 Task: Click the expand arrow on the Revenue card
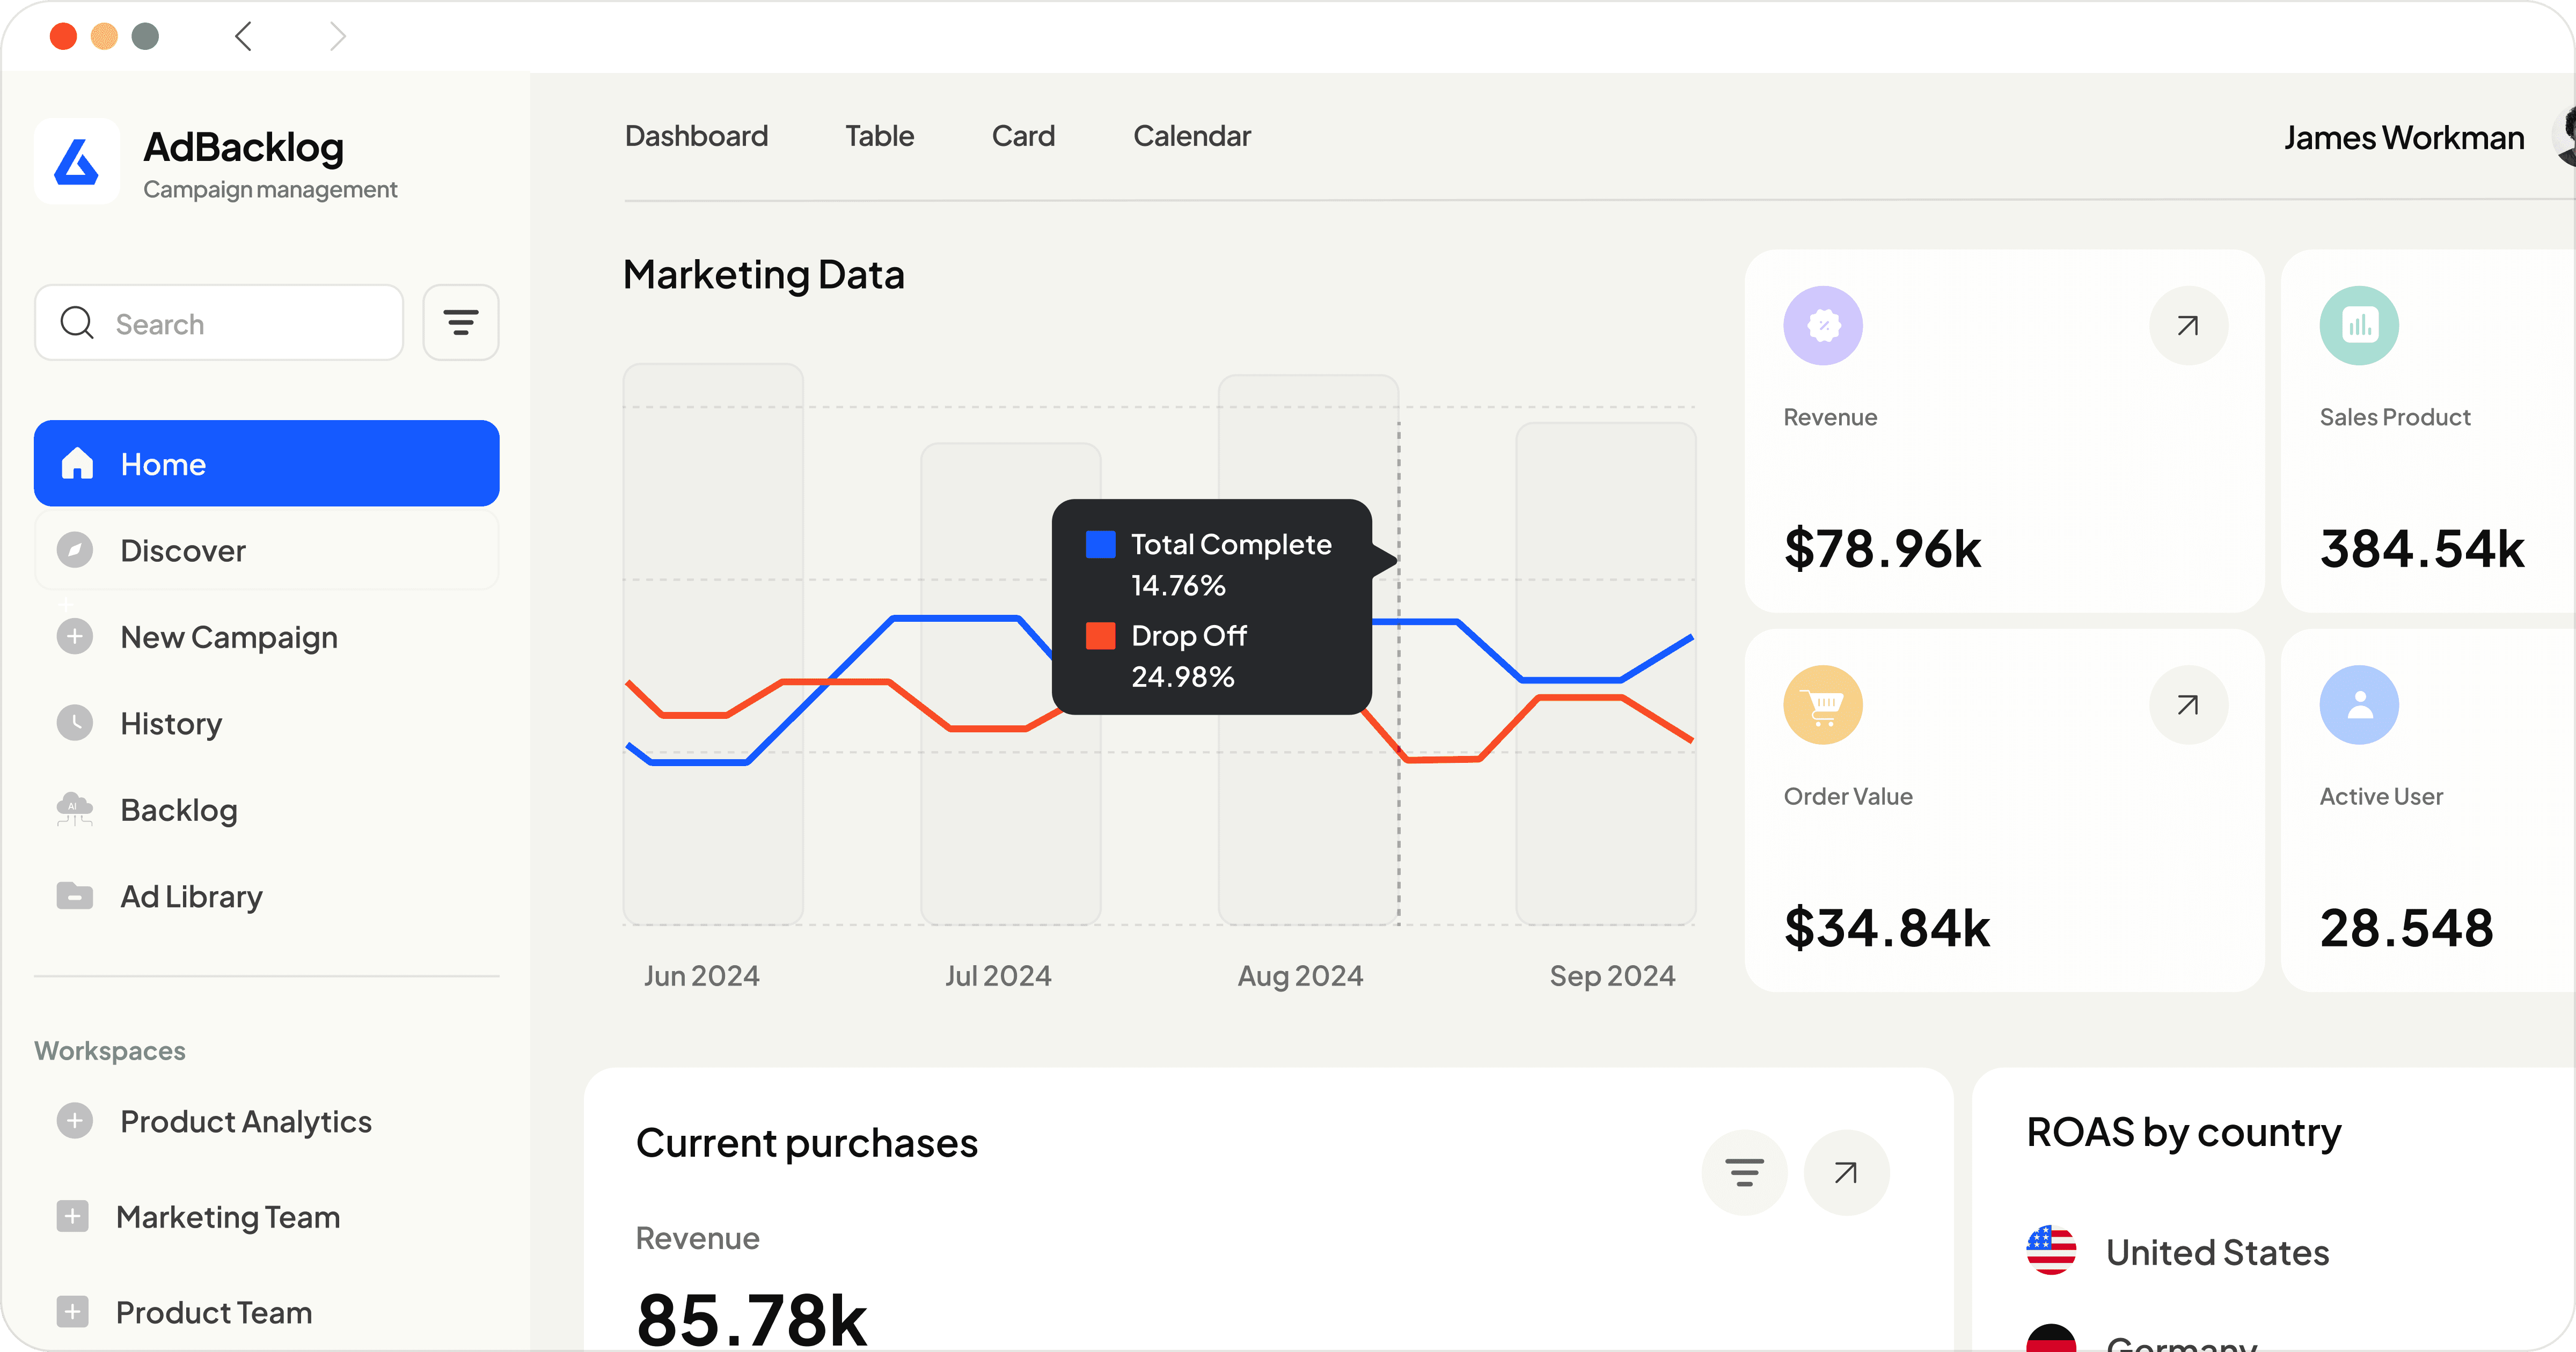[x=2188, y=325]
